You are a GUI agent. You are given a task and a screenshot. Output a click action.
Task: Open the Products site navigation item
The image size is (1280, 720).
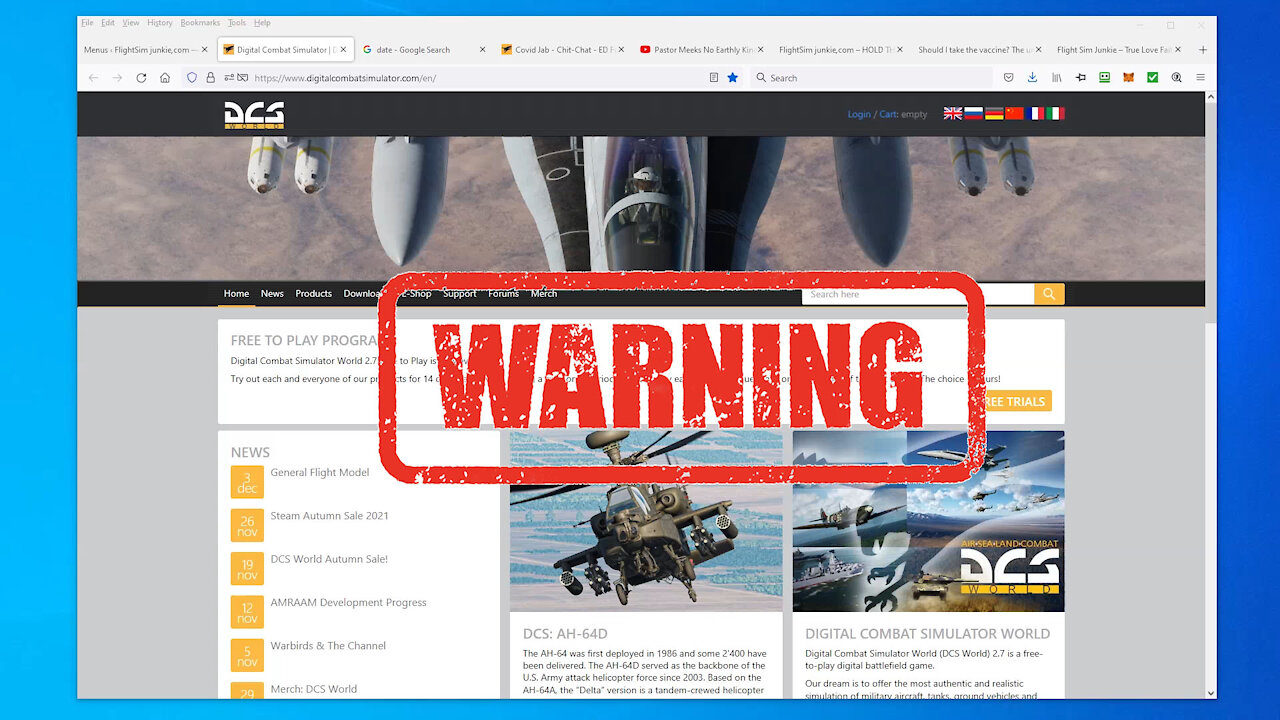(x=313, y=294)
